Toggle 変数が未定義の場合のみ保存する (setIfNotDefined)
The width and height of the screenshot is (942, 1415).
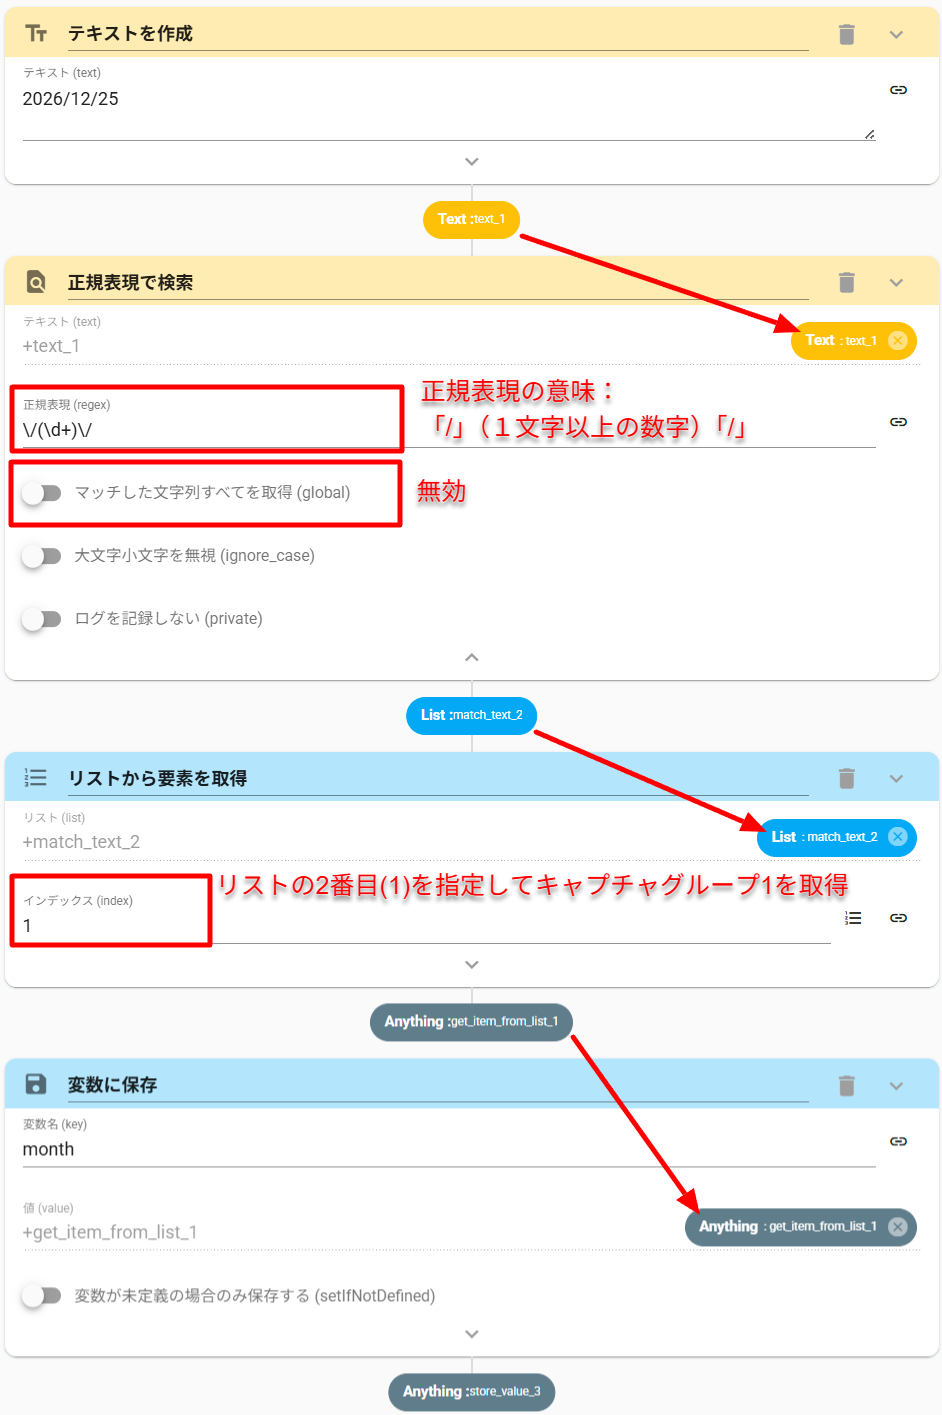click(42, 1296)
